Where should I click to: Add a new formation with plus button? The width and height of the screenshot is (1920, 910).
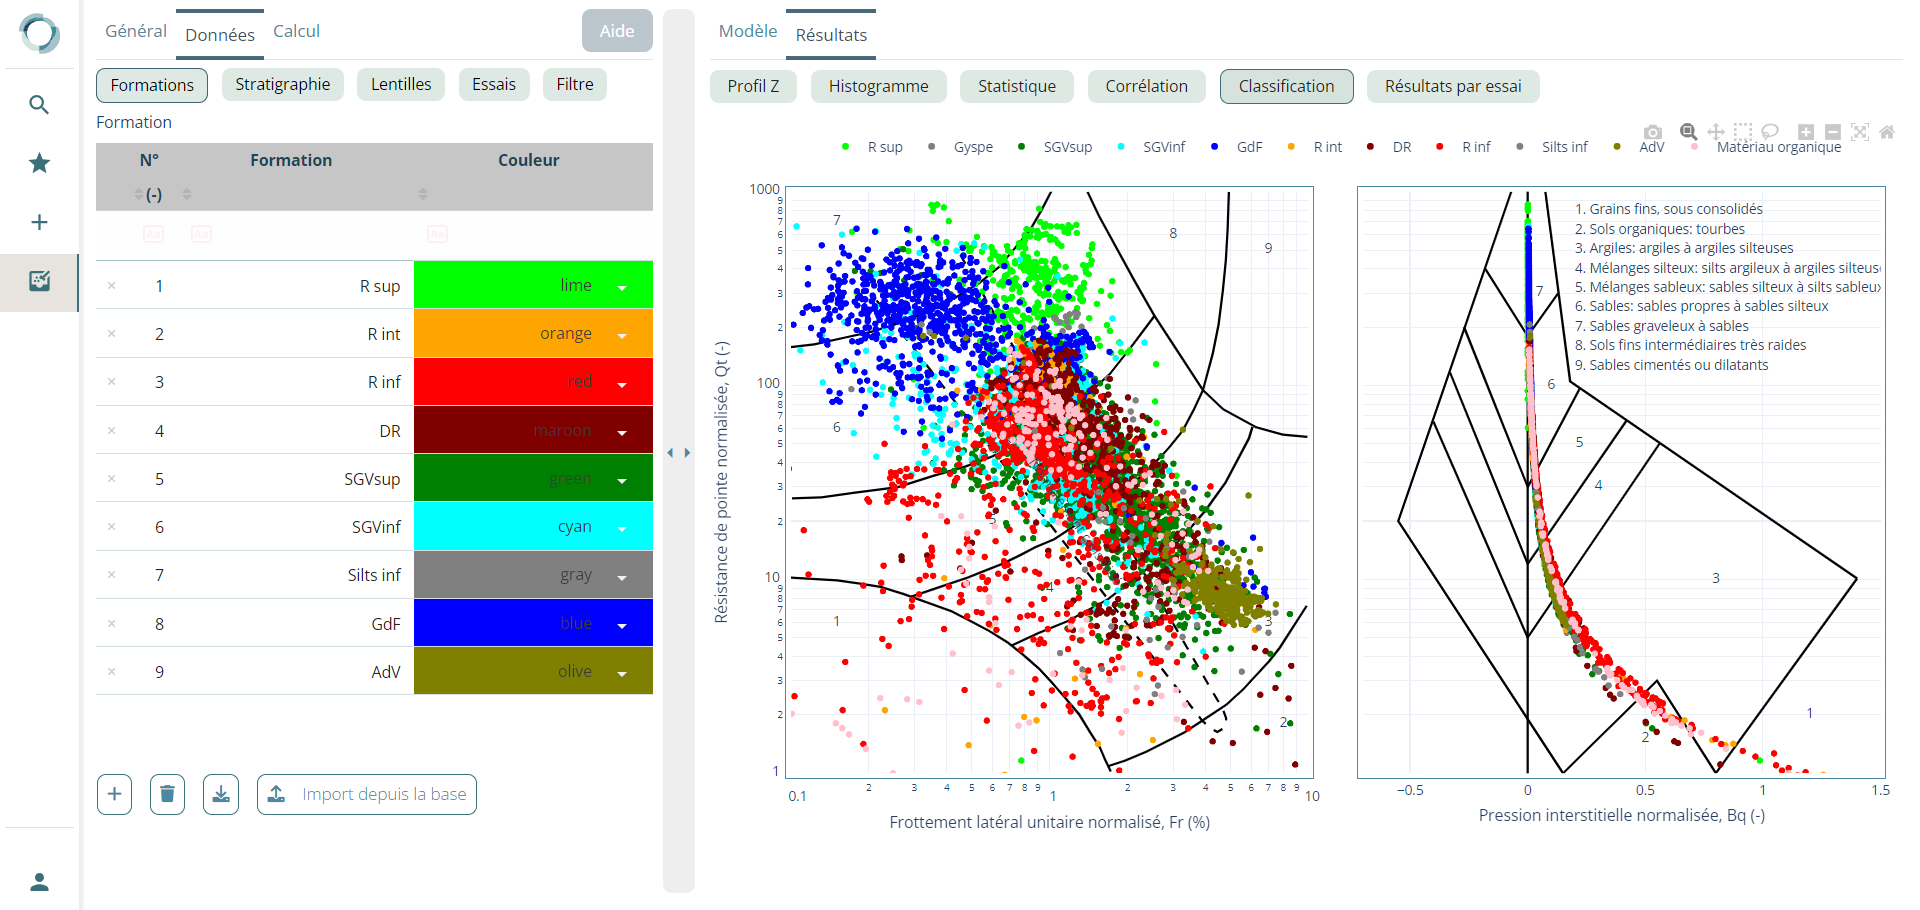coord(114,794)
